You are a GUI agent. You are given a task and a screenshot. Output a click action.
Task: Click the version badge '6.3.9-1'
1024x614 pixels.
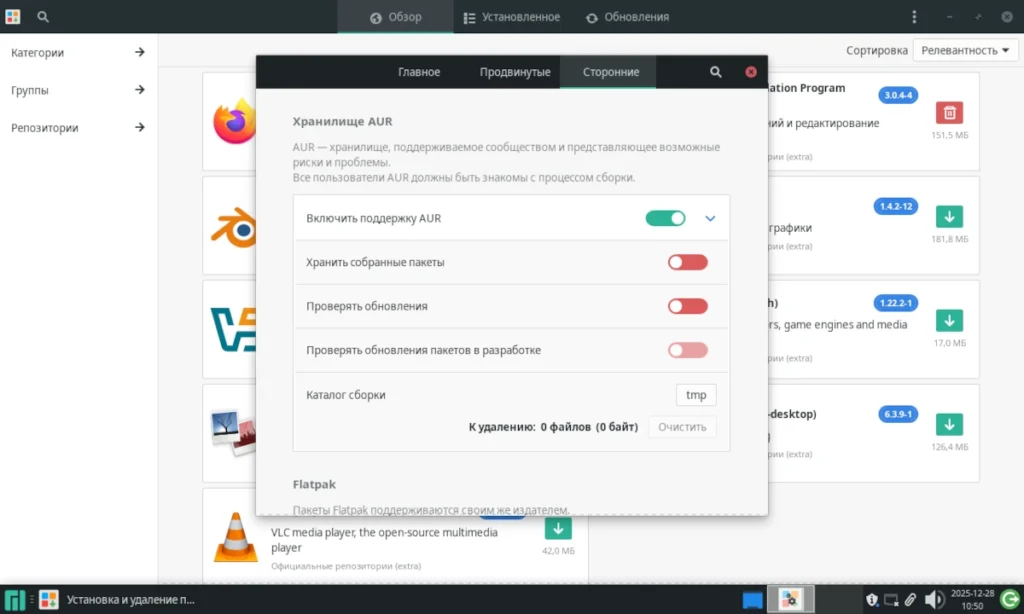pos(897,414)
